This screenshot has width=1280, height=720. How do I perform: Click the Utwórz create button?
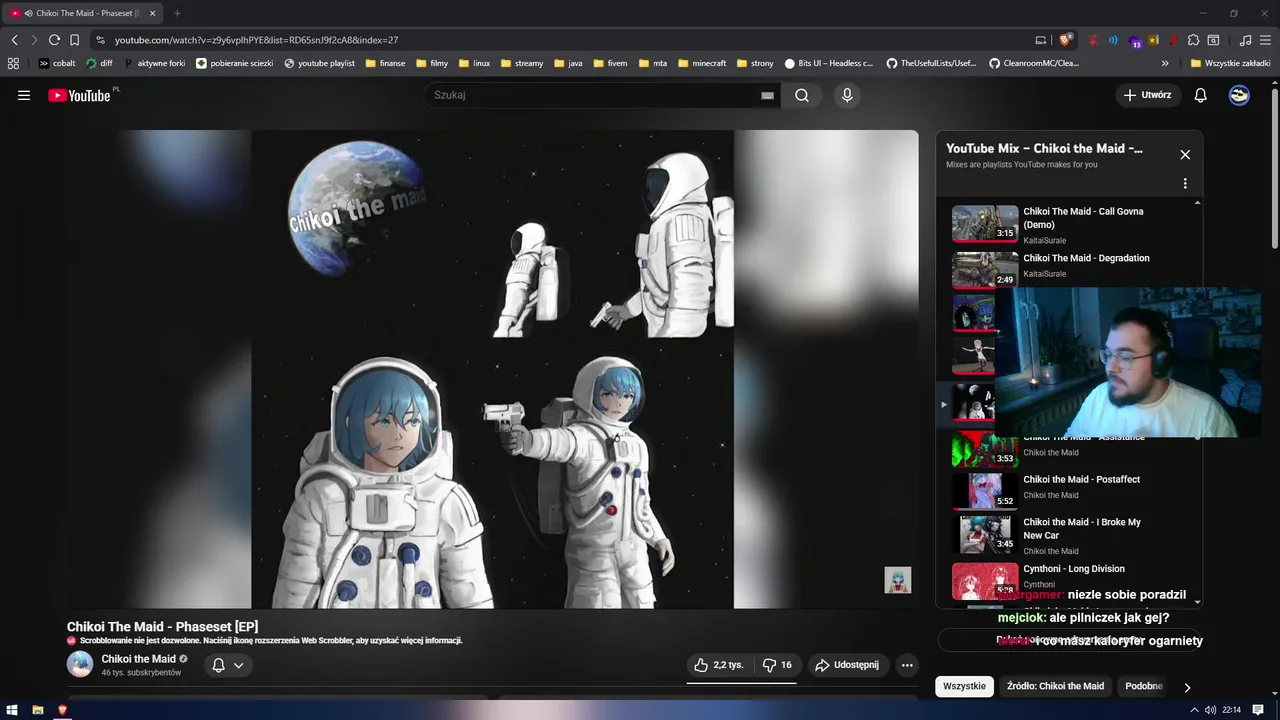(x=1147, y=95)
